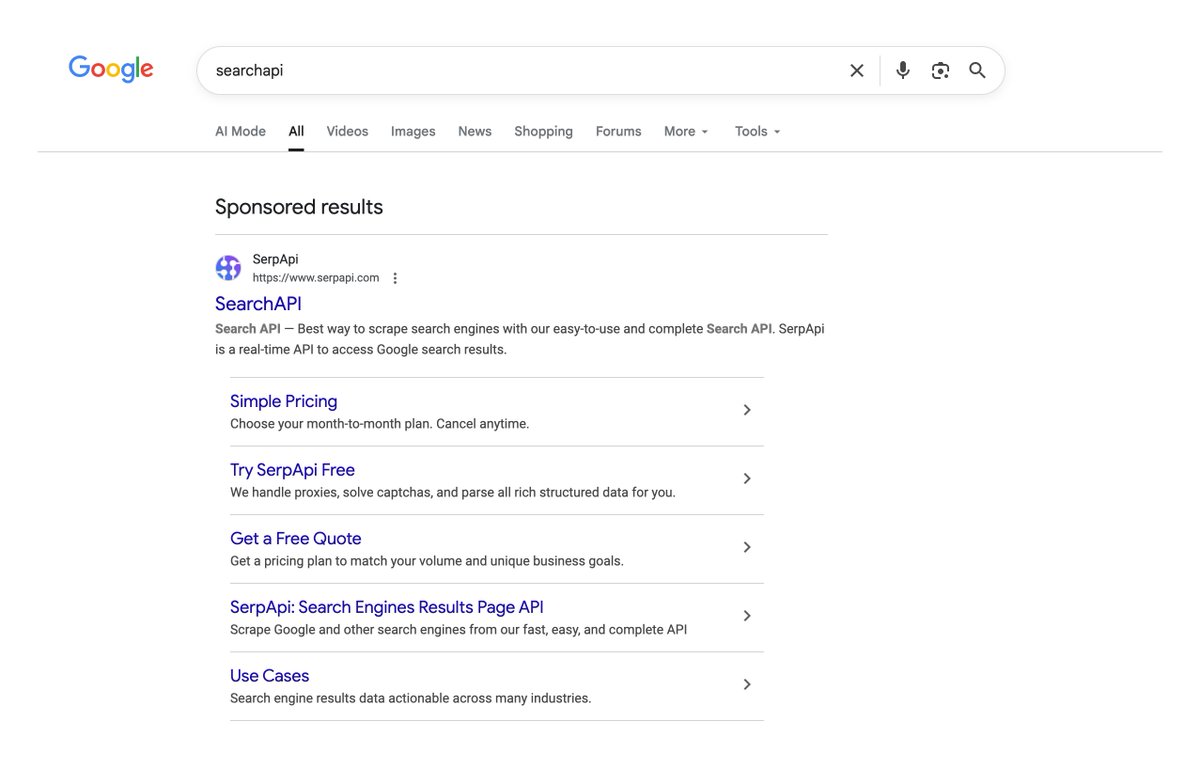Click chevron arrow next to Try SerpApi Free
The width and height of the screenshot is (1200, 768).
click(x=747, y=479)
